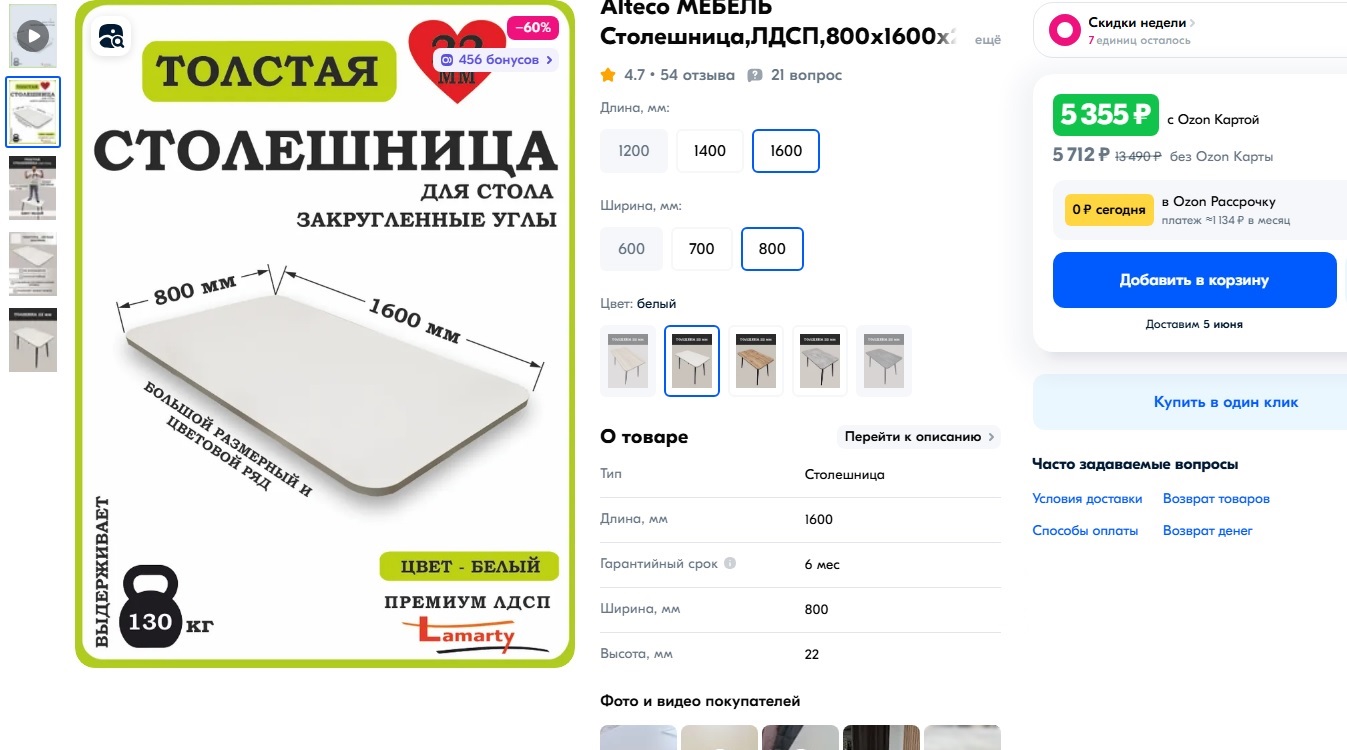Image resolution: width=1347 pixels, height=750 pixels.
Task: Select length 1200 option
Action: 634,151
